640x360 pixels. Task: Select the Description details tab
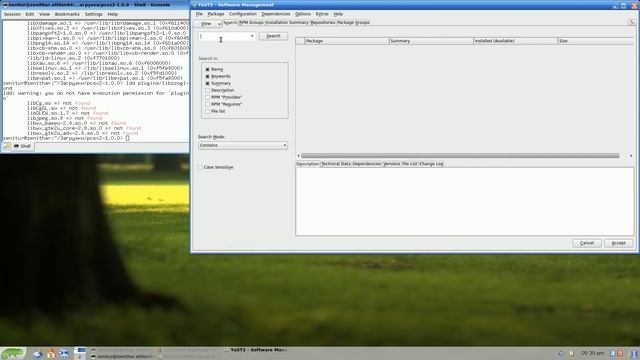[308, 164]
